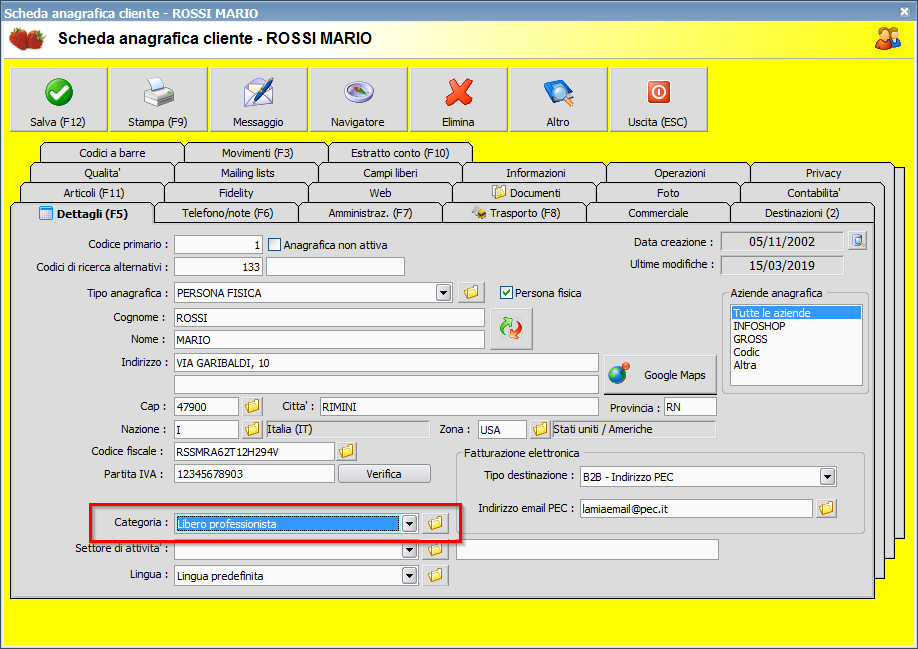This screenshot has width=918, height=649.
Task: Open the folder lookup beside Categoria
Action: 435,523
